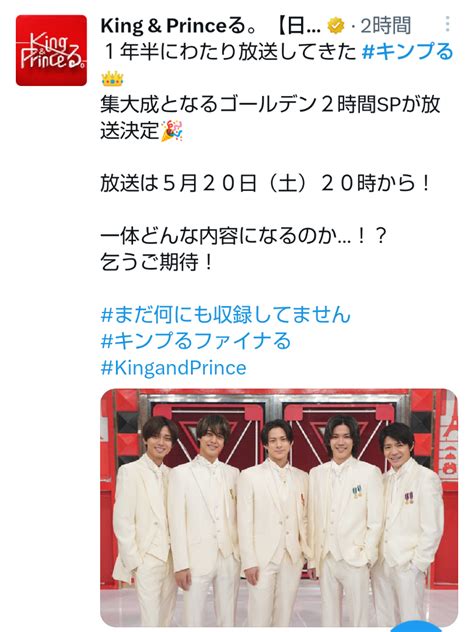Screen dimensions: 474x632
Task: Open the #キンプる hashtag
Action: pos(408,52)
